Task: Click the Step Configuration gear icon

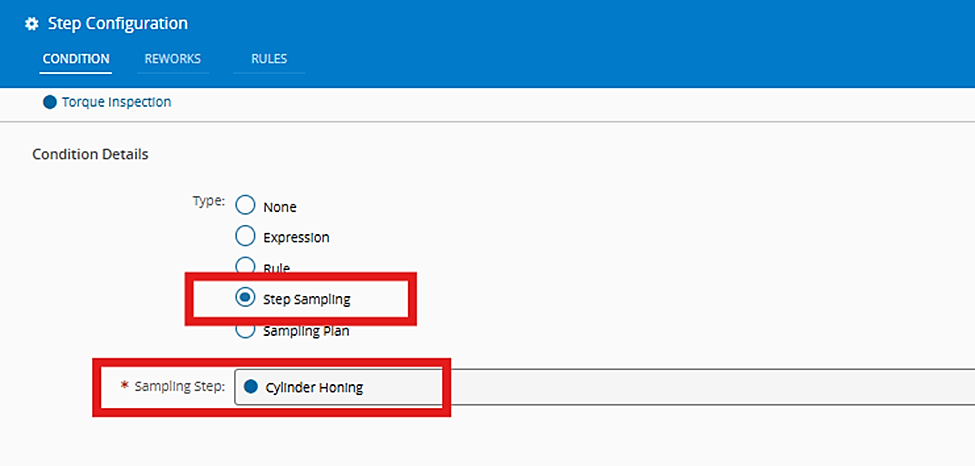Action: (33, 24)
